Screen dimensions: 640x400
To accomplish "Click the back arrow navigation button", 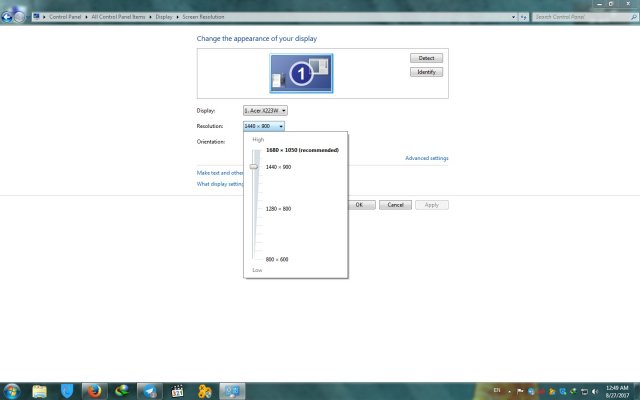I will pyautogui.click(x=8, y=16).
